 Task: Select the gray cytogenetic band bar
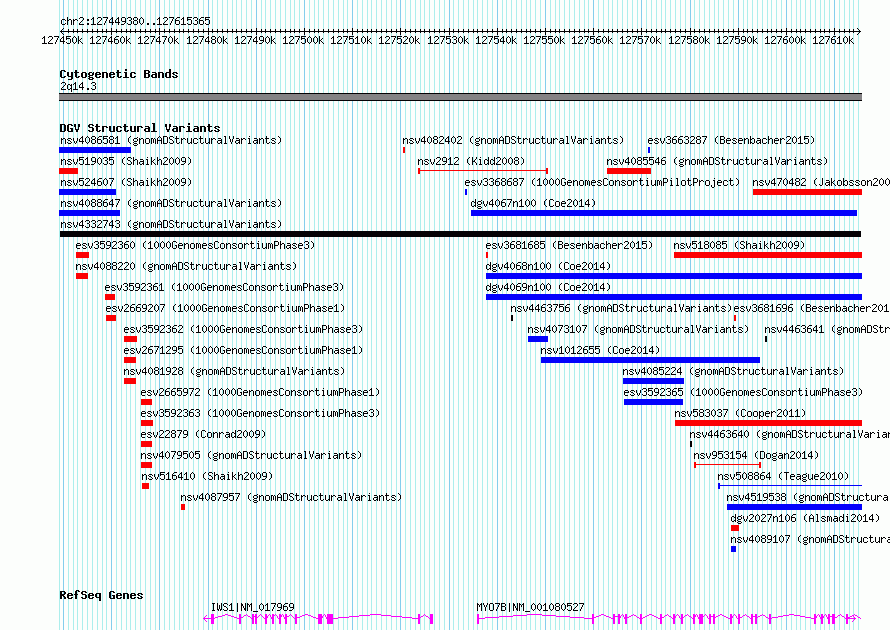point(460,97)
